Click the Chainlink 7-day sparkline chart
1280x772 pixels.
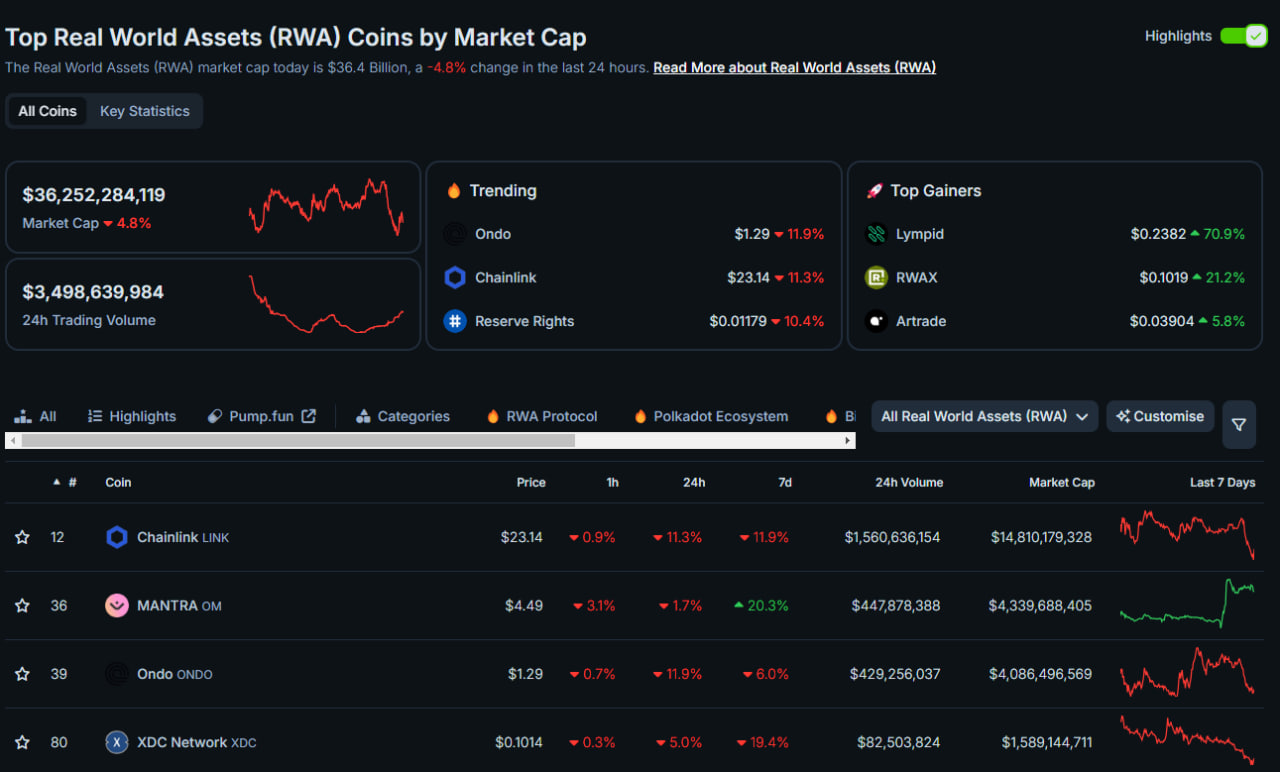click(1187, 535)
